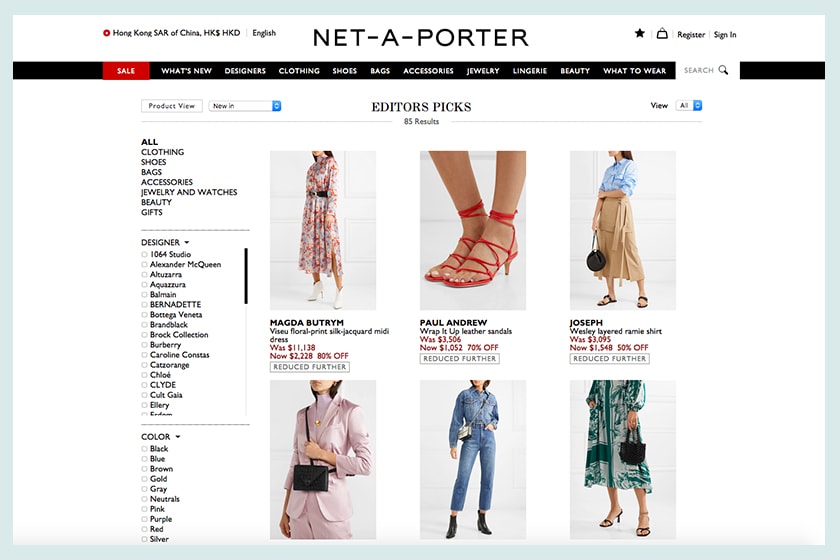
Task: Collapse the DESIGNER filter section
Action: pyautogui.click(x=186, y=243)
